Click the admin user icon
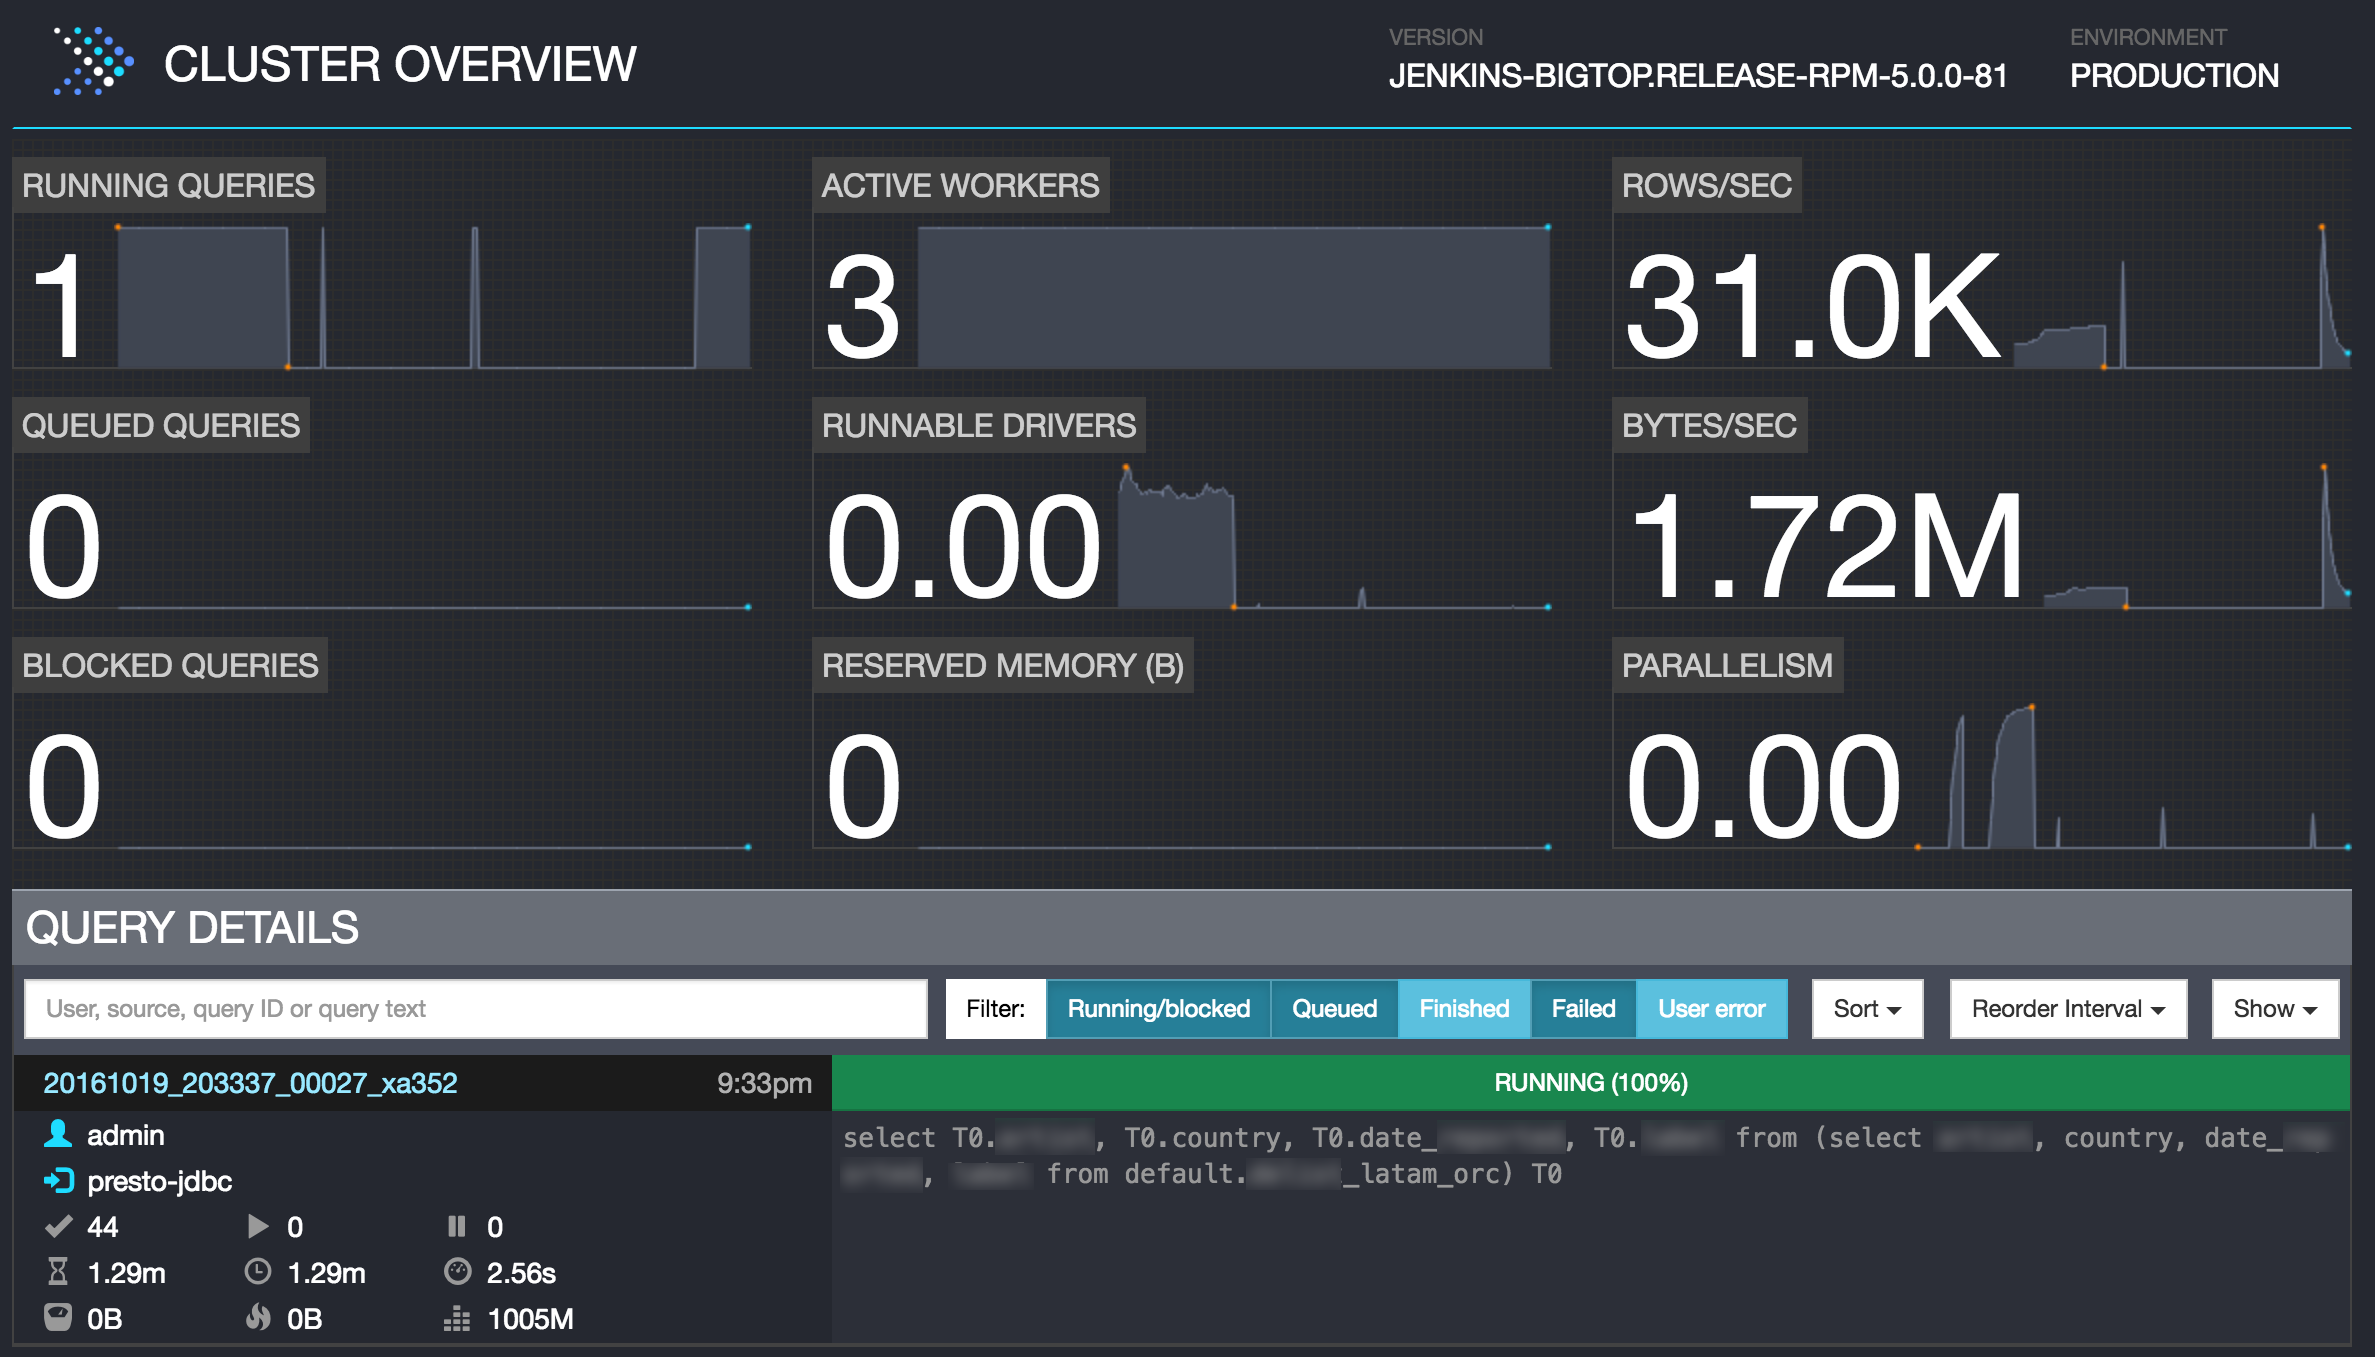 point(58,1134)
